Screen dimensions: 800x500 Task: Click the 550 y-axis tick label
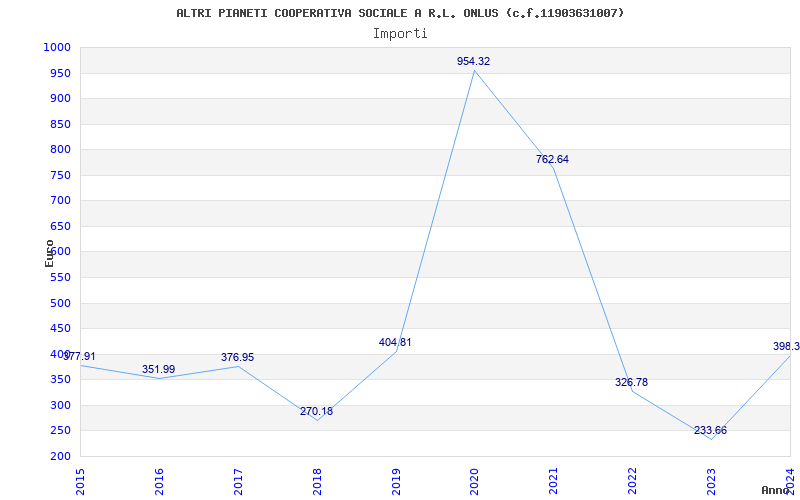point(60,278)
